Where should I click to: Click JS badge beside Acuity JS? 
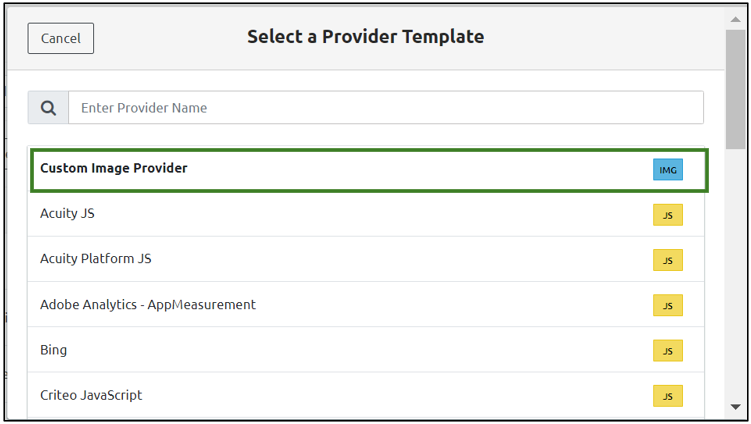[x=667, y=215]
